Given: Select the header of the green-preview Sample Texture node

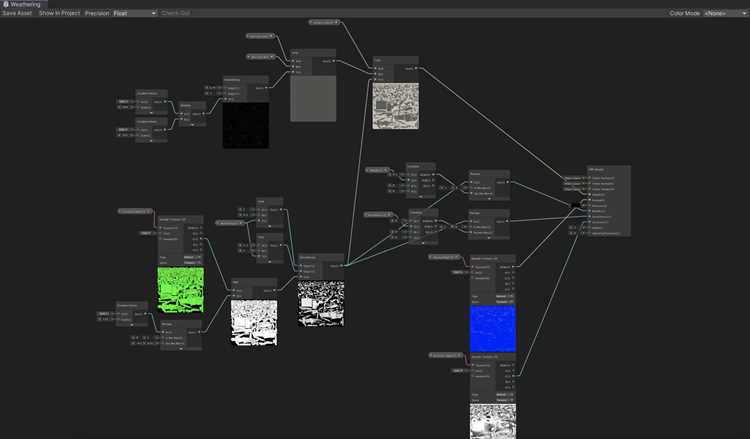Looking at the screenshot, I should [180, 220].
